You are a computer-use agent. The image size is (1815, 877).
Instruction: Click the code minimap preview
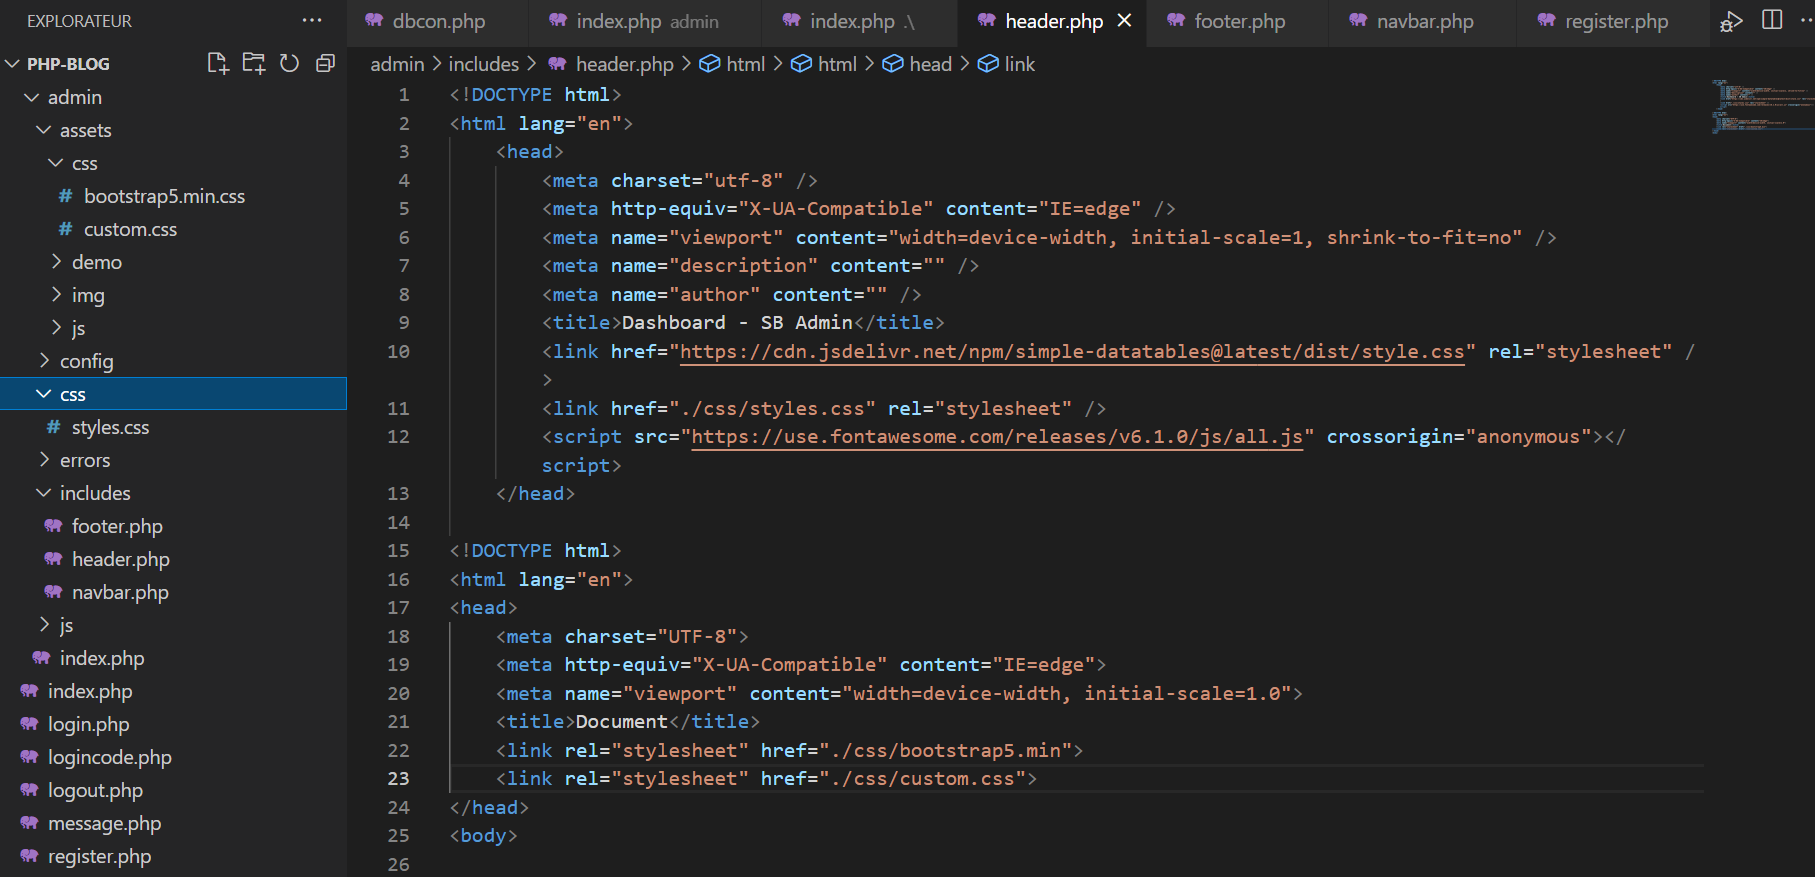[x=1762, y=107]
